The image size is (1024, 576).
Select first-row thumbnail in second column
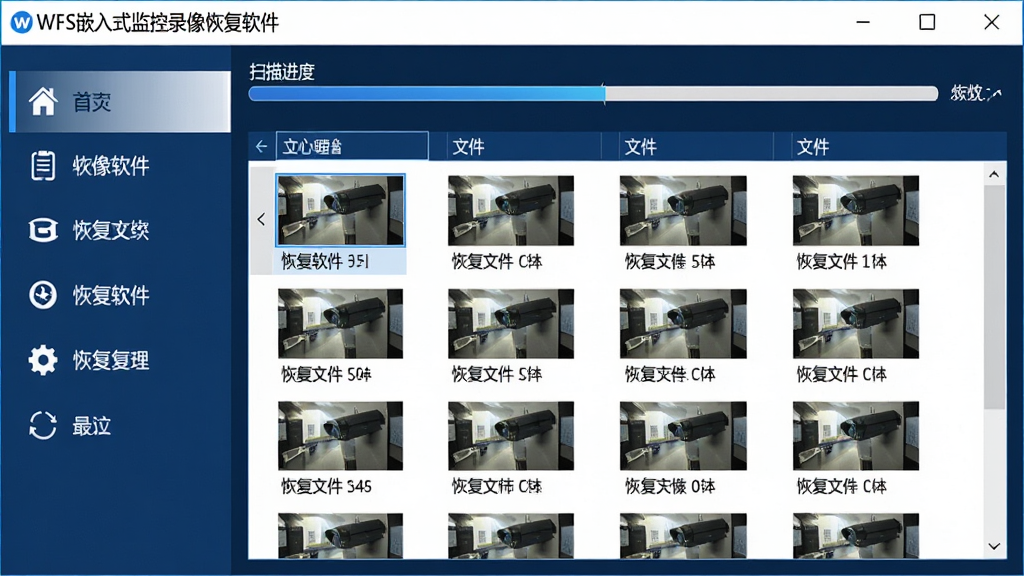(511, 210)
